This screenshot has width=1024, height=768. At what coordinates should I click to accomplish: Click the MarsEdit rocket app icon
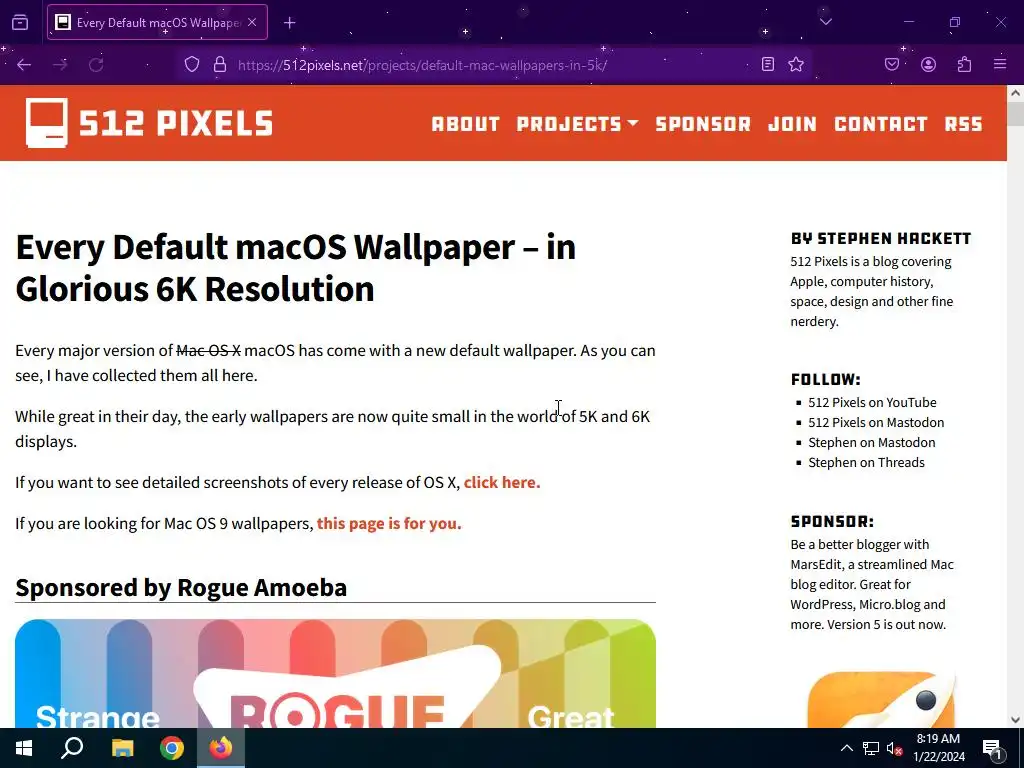880,699
